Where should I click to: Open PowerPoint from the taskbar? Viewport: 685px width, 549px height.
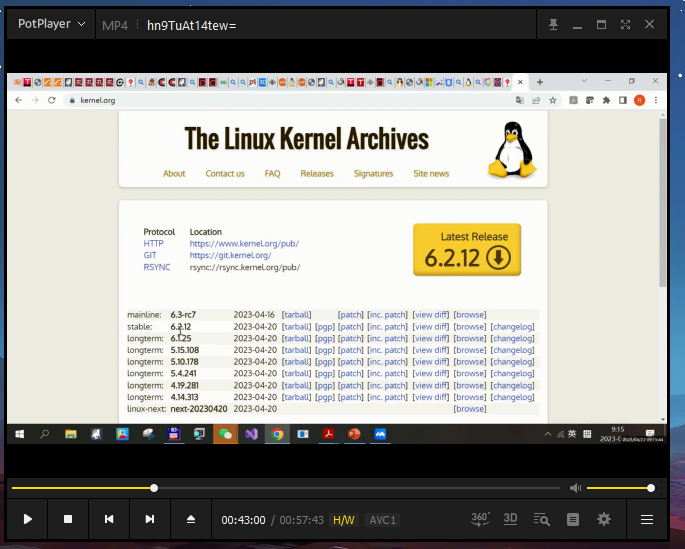pyautogui.click(x=354, y=434)
